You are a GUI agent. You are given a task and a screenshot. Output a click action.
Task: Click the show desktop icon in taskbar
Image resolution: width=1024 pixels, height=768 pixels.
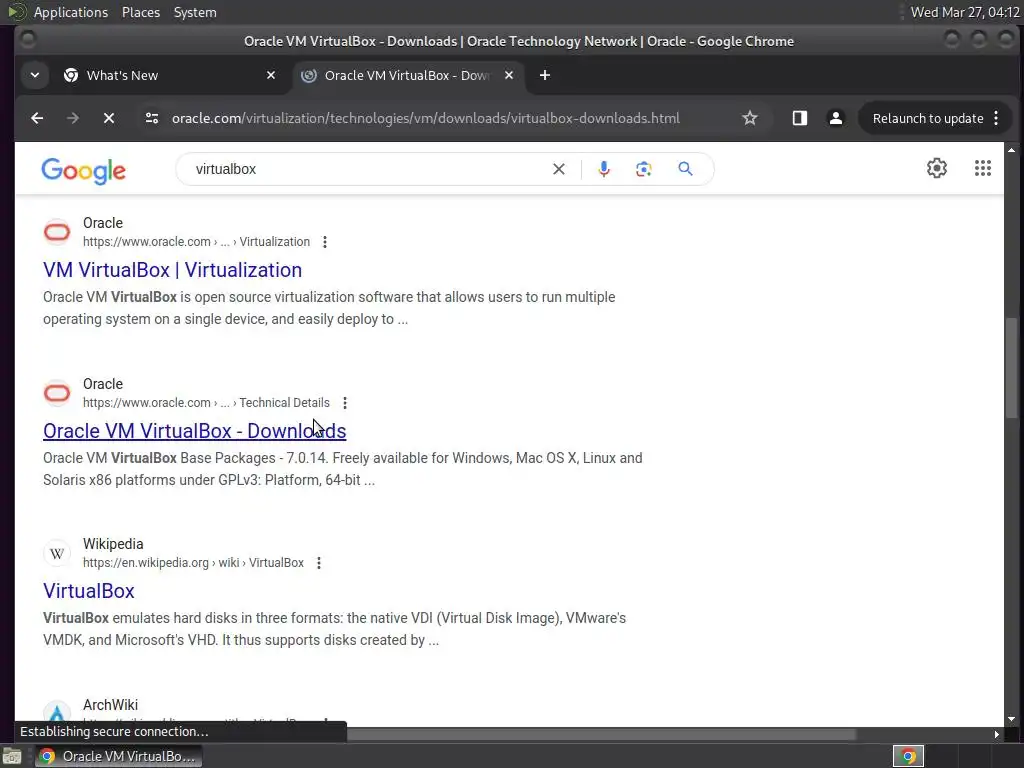[x=12, y=757]
